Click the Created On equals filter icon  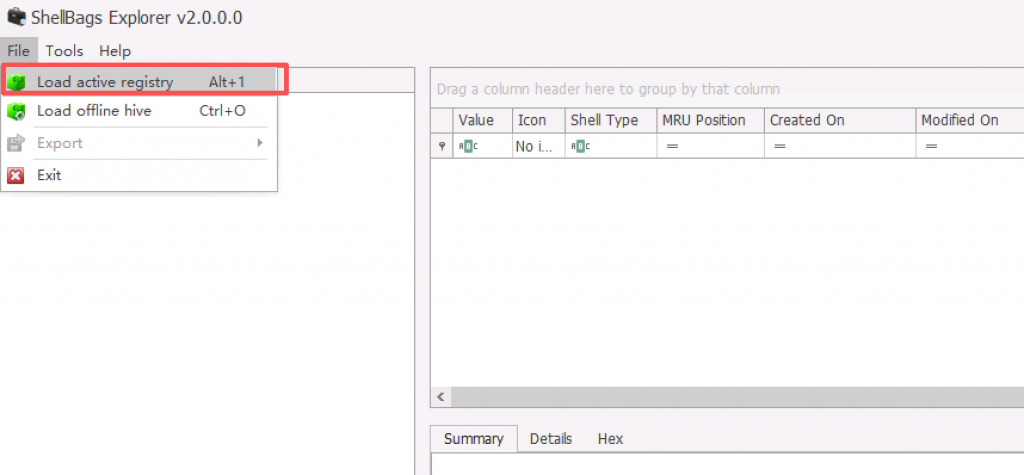(780, 146)
